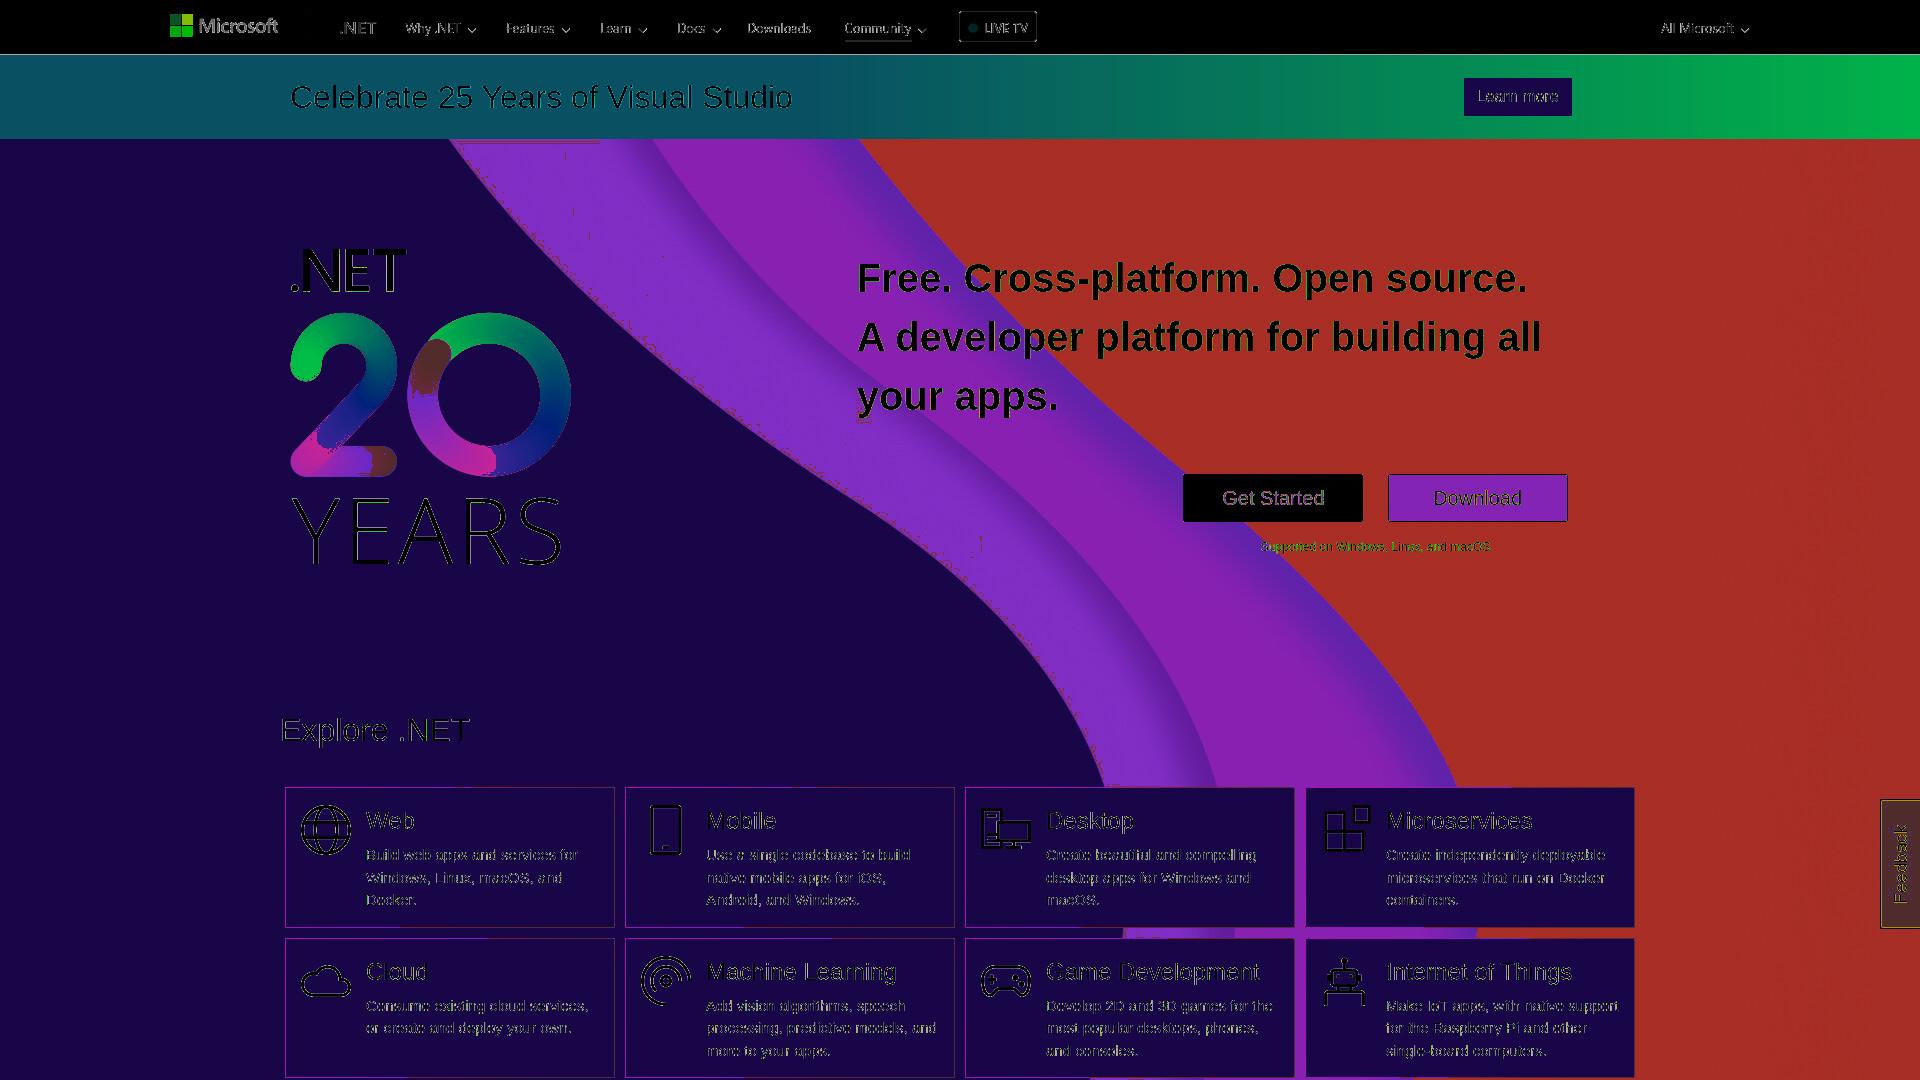Viewport: 1920px width, 1080px height.
Task: Click 'Build web apps and services' description
Action: tap(472, 877)
